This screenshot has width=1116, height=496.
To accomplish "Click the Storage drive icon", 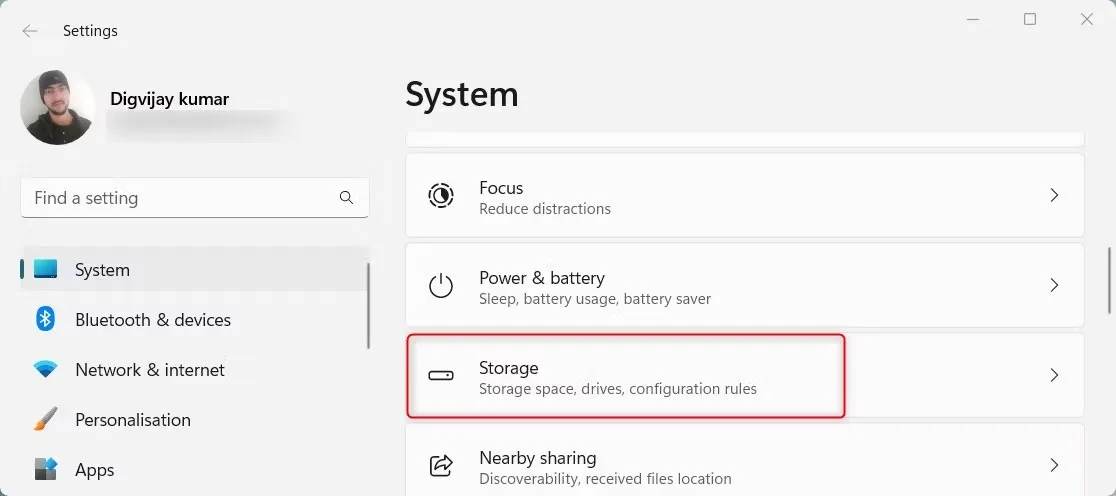I will [440, 376].
